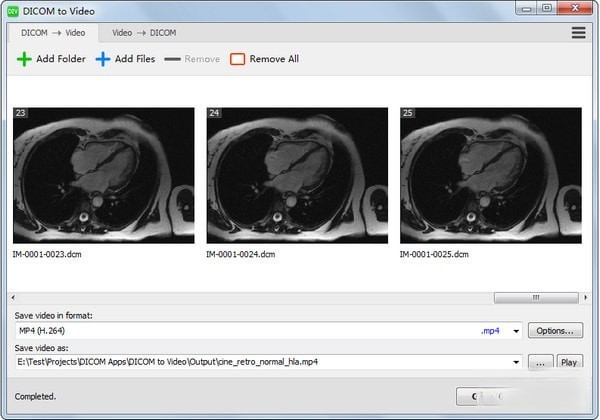Image resolution: width=600 pixels, height=420 pixels.
Task: Open the Options... button
Action: 555,330
